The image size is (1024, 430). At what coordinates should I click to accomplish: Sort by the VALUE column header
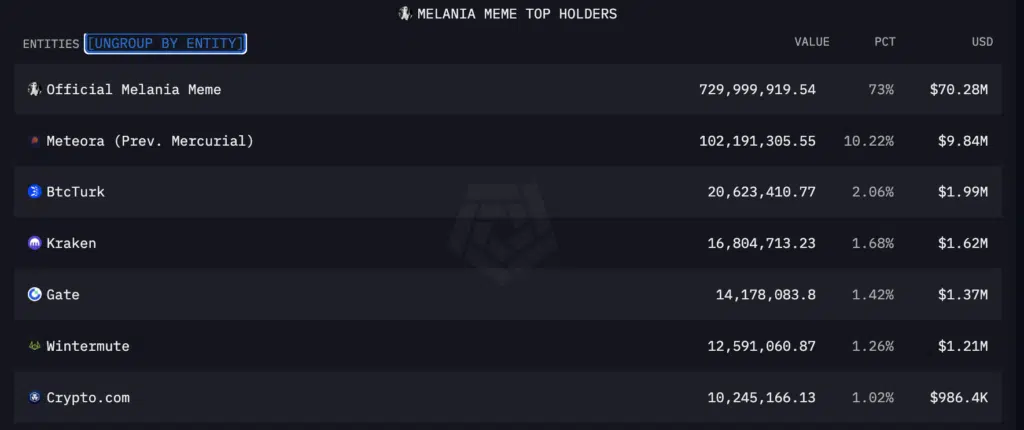(x=811, y=42)
